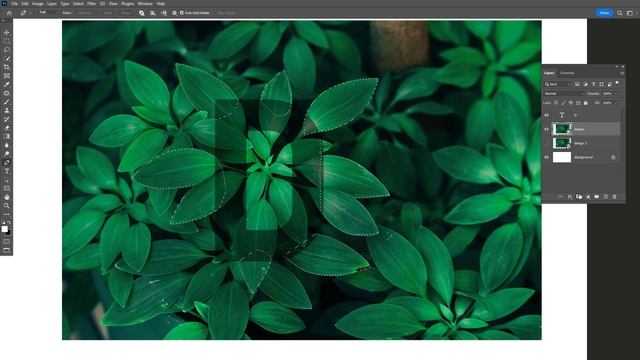Select the Background layer thumbnail

point(562,157)
